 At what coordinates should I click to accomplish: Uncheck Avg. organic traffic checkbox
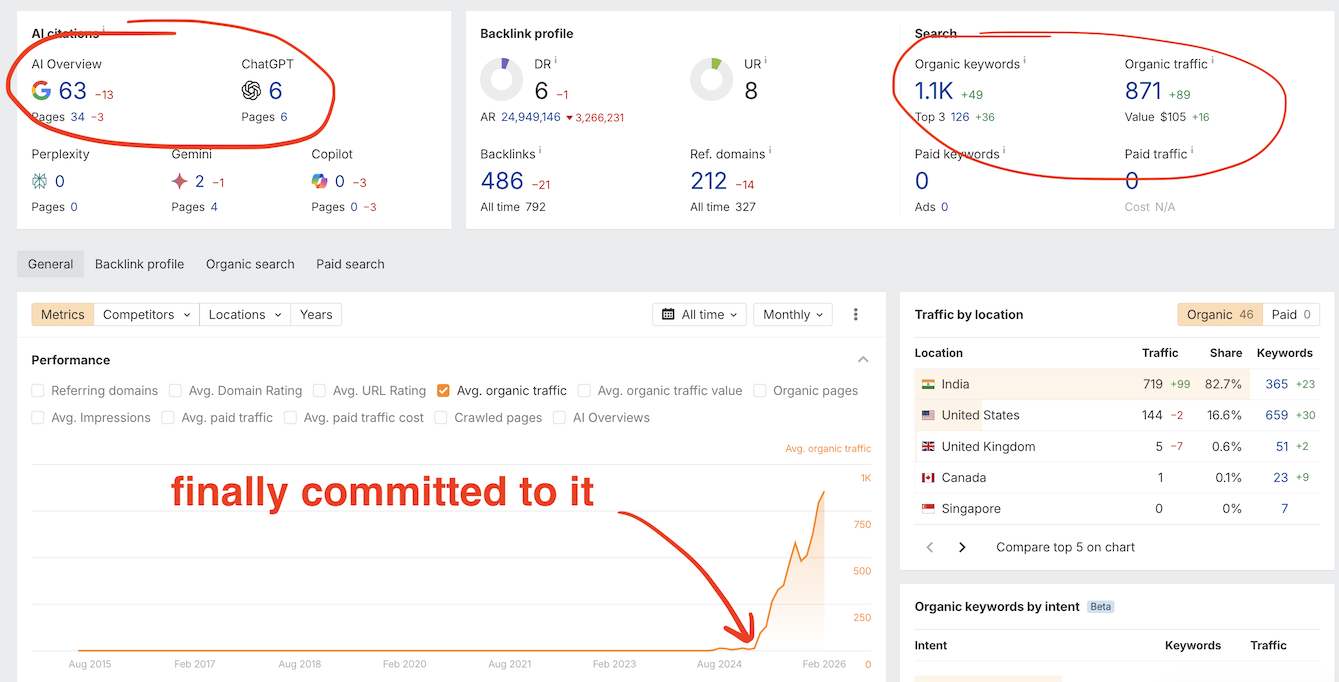point(443,391)
